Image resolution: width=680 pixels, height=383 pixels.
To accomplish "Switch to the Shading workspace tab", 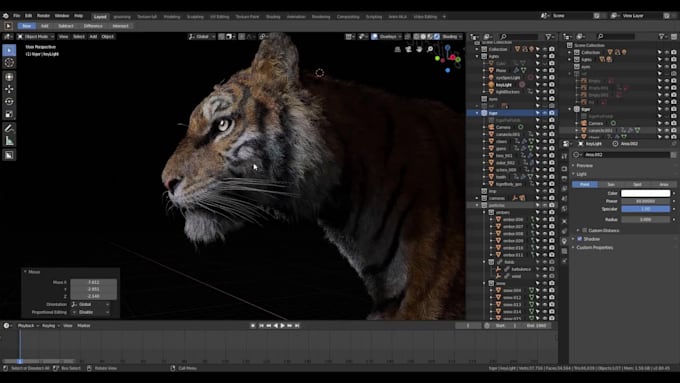I will pos(273,17).
